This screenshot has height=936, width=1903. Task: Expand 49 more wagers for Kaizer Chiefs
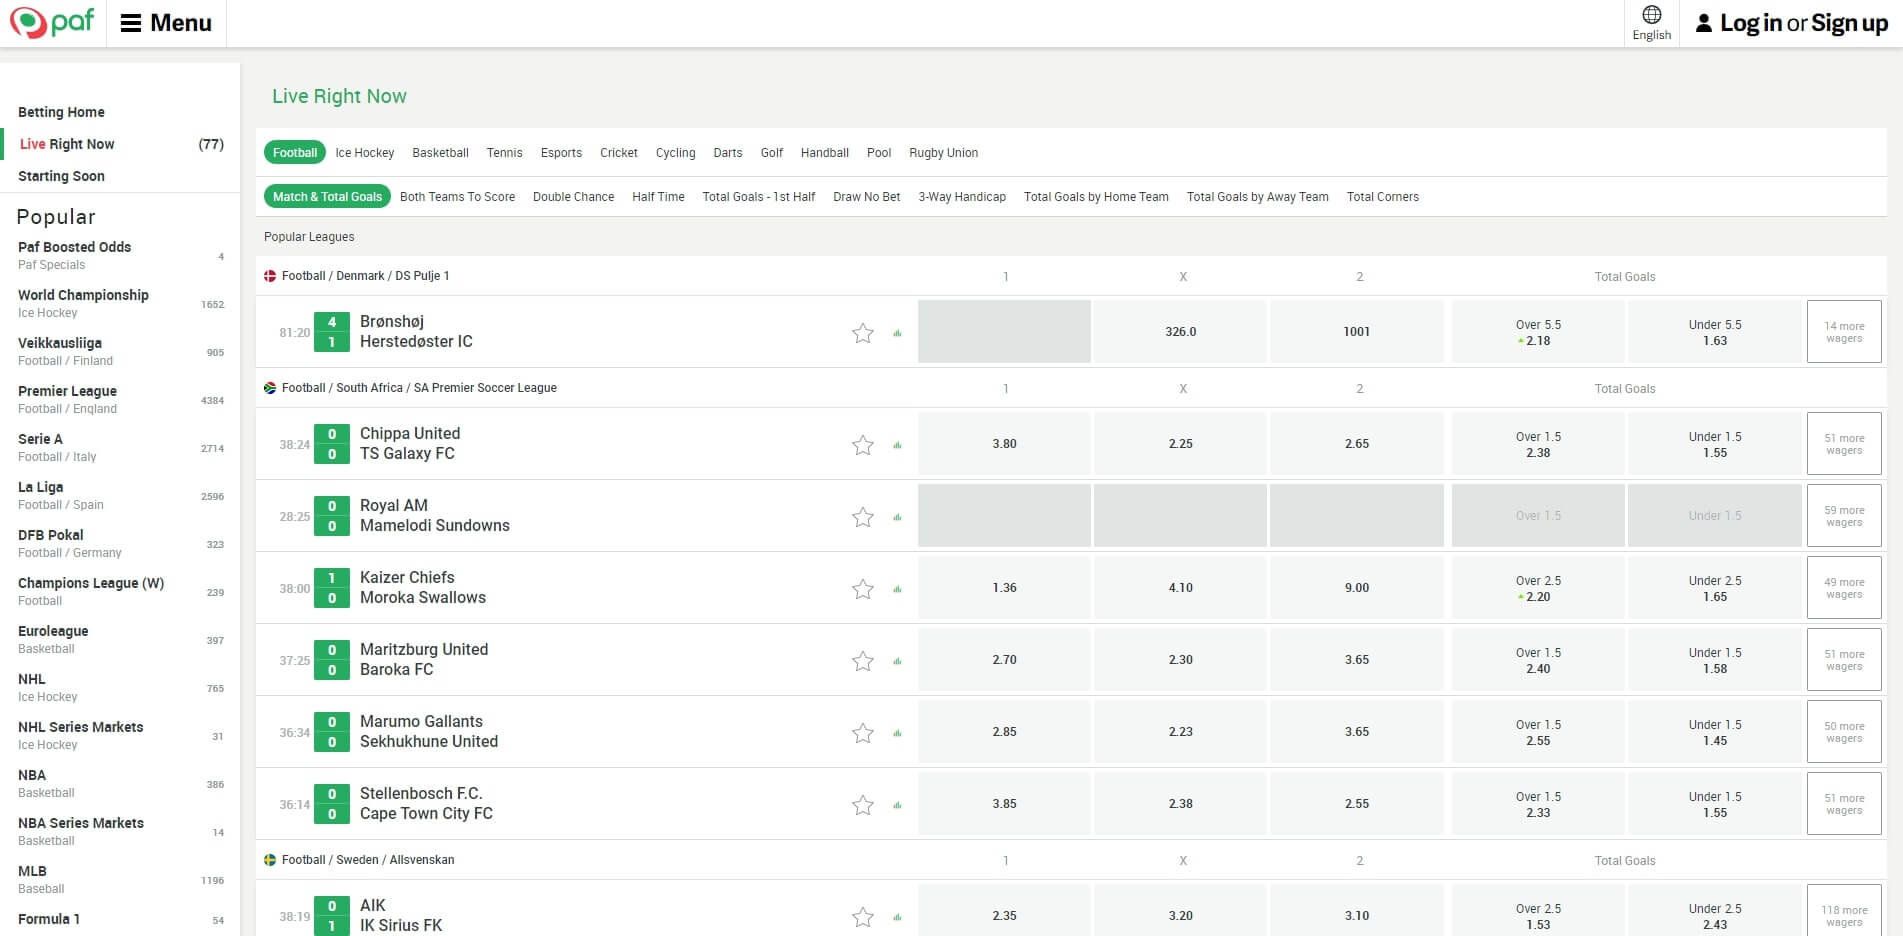[1844, 588]
